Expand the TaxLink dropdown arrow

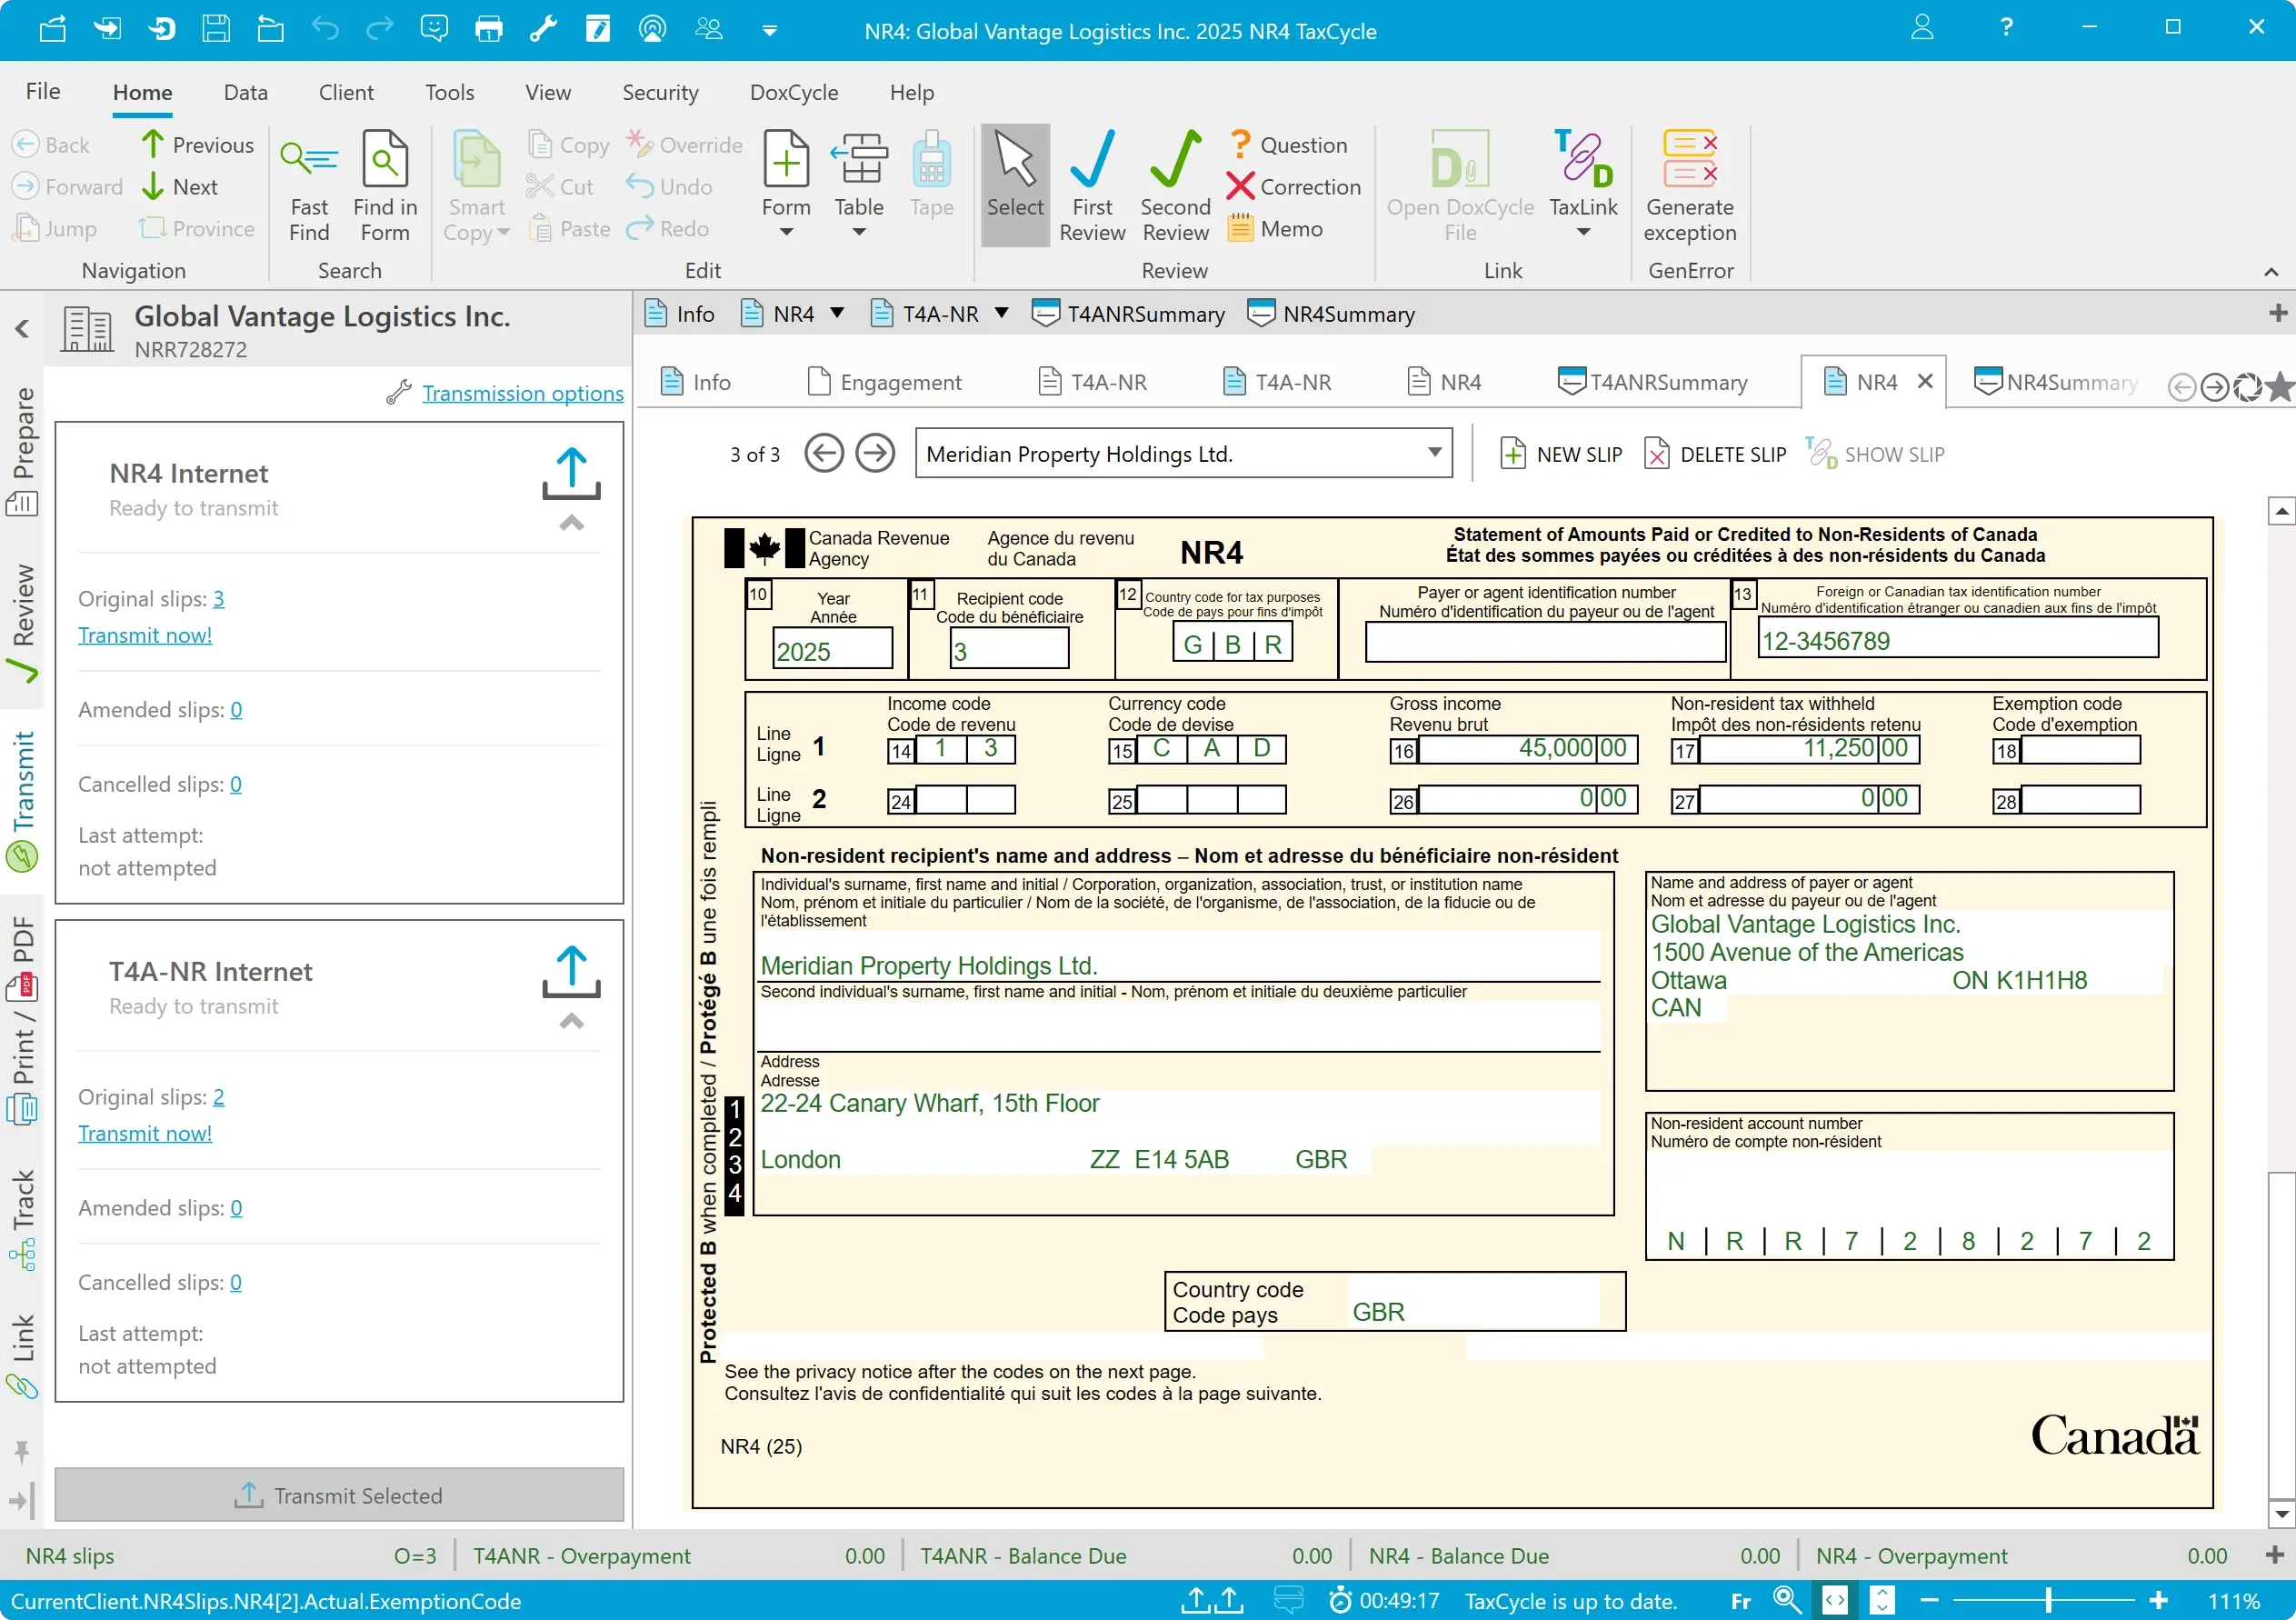[1582, 233]
